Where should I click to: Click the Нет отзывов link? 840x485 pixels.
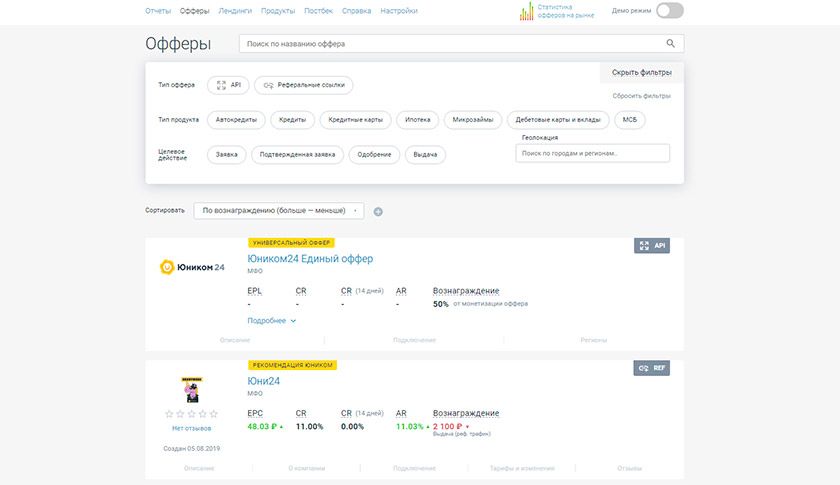pos(192,428)
